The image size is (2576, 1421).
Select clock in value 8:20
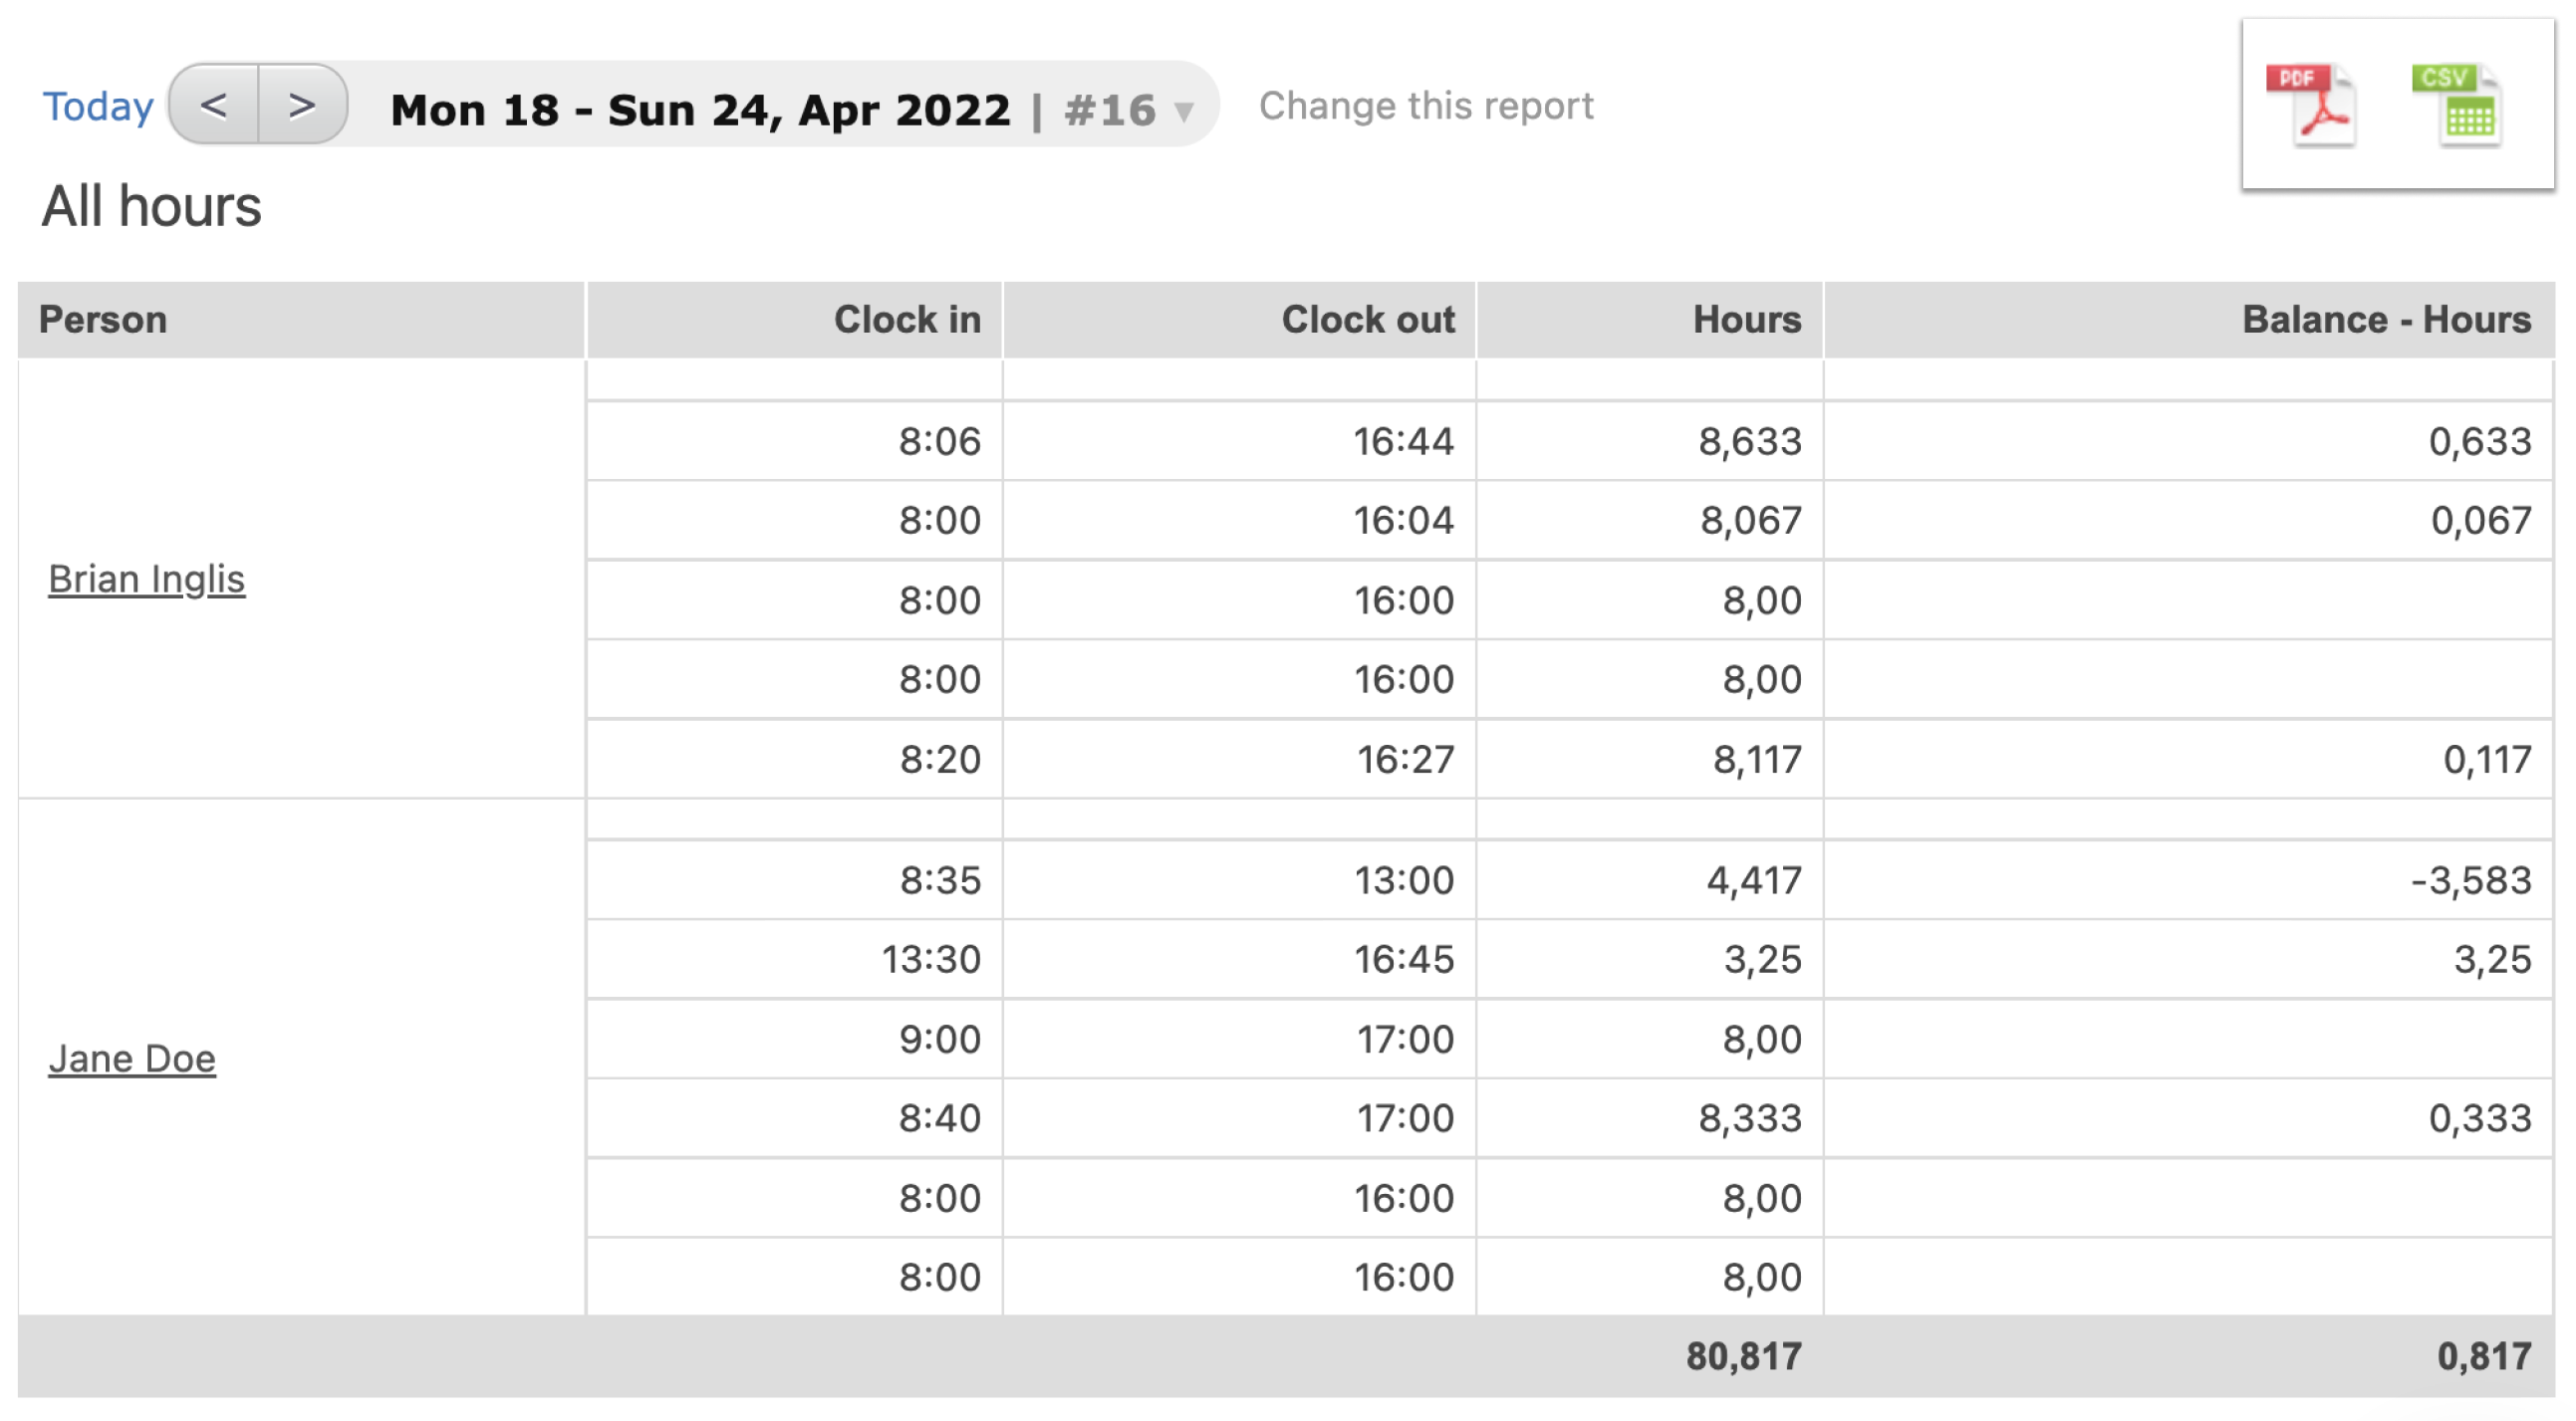[x=940, y=760]
